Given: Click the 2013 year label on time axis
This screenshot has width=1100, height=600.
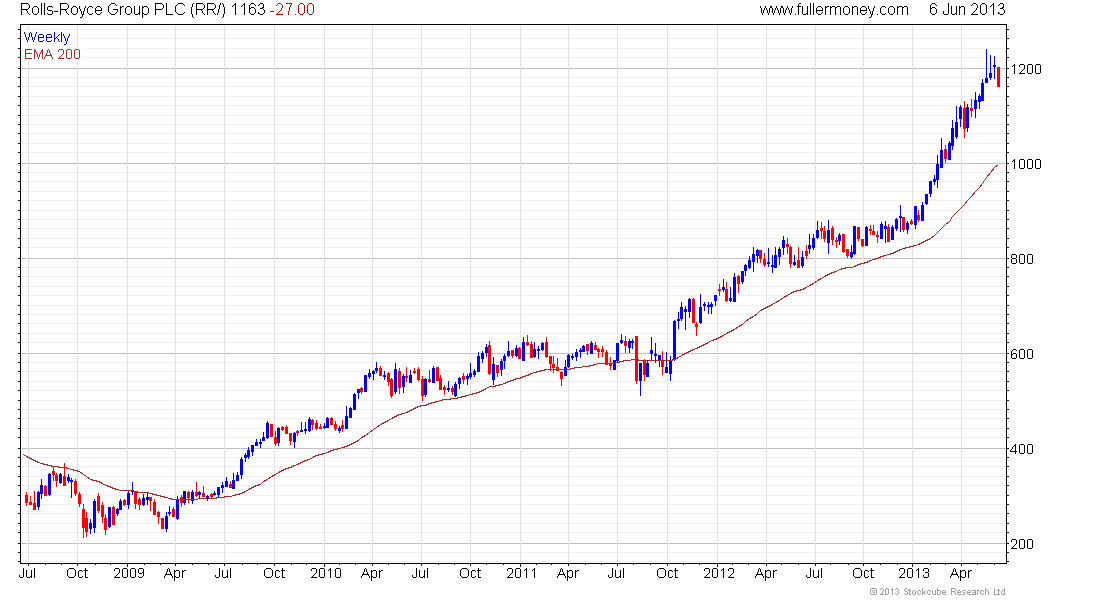Looking at the screenshot, I should pos(914,573).
